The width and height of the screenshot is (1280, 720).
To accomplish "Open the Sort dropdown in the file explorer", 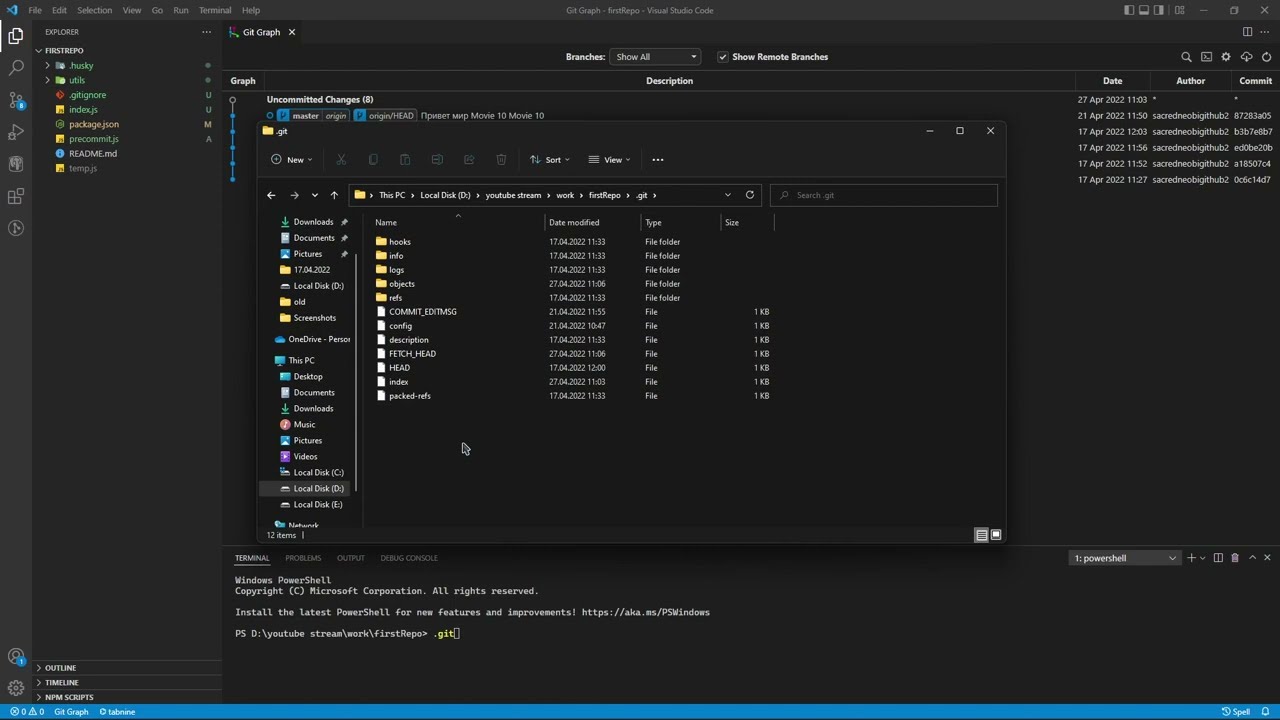I will (x=549, y=160).
